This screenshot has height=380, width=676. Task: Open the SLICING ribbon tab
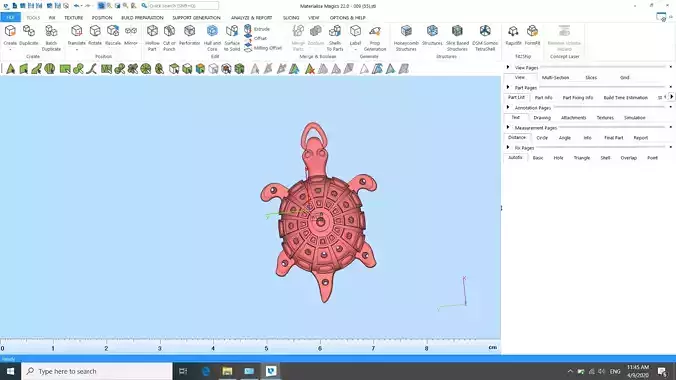coord(291,18)
